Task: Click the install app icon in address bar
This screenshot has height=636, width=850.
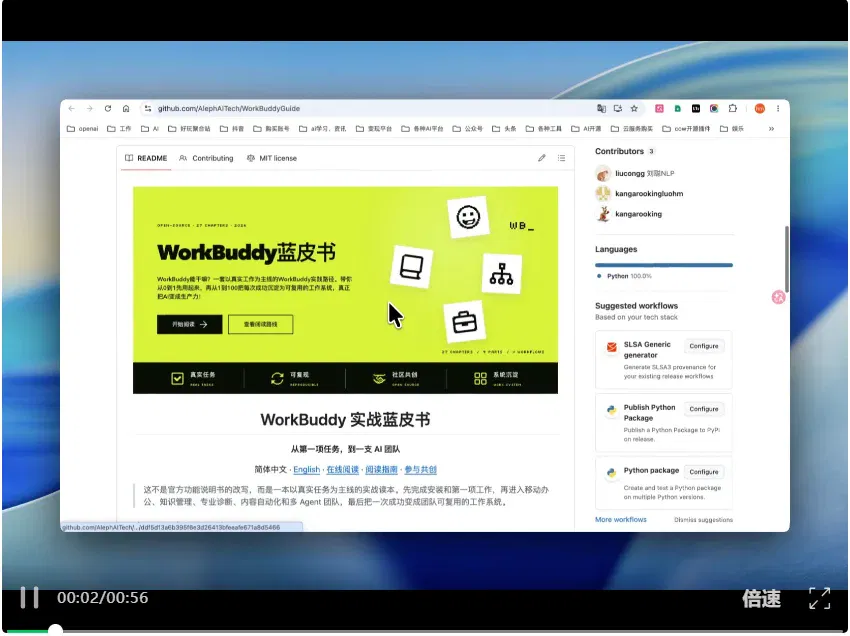Action: click(617, 108)
